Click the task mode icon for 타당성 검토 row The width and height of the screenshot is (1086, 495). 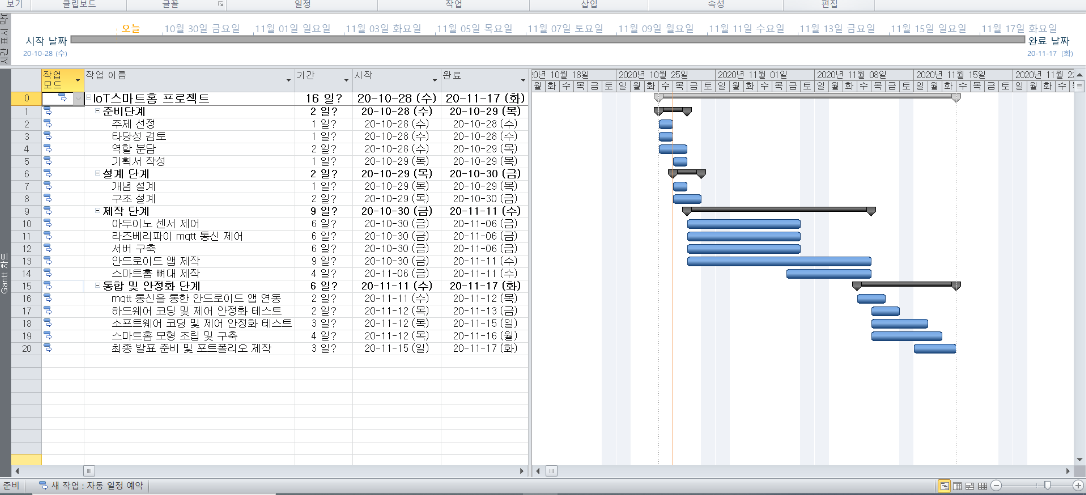48,136
